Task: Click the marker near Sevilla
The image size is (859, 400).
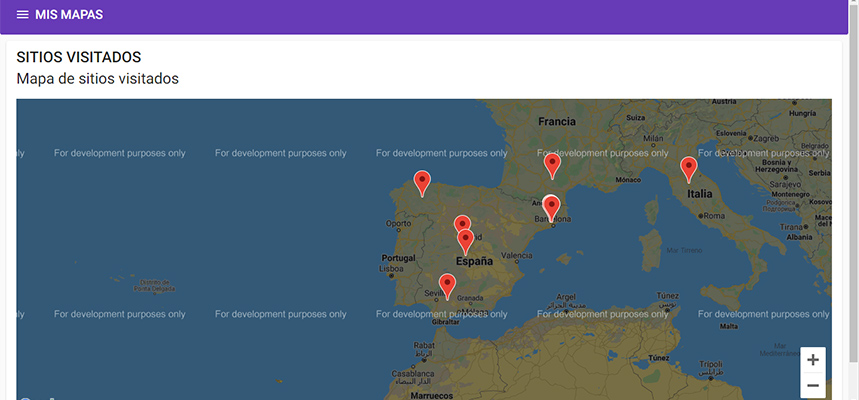Action: [x=447, y=286]
